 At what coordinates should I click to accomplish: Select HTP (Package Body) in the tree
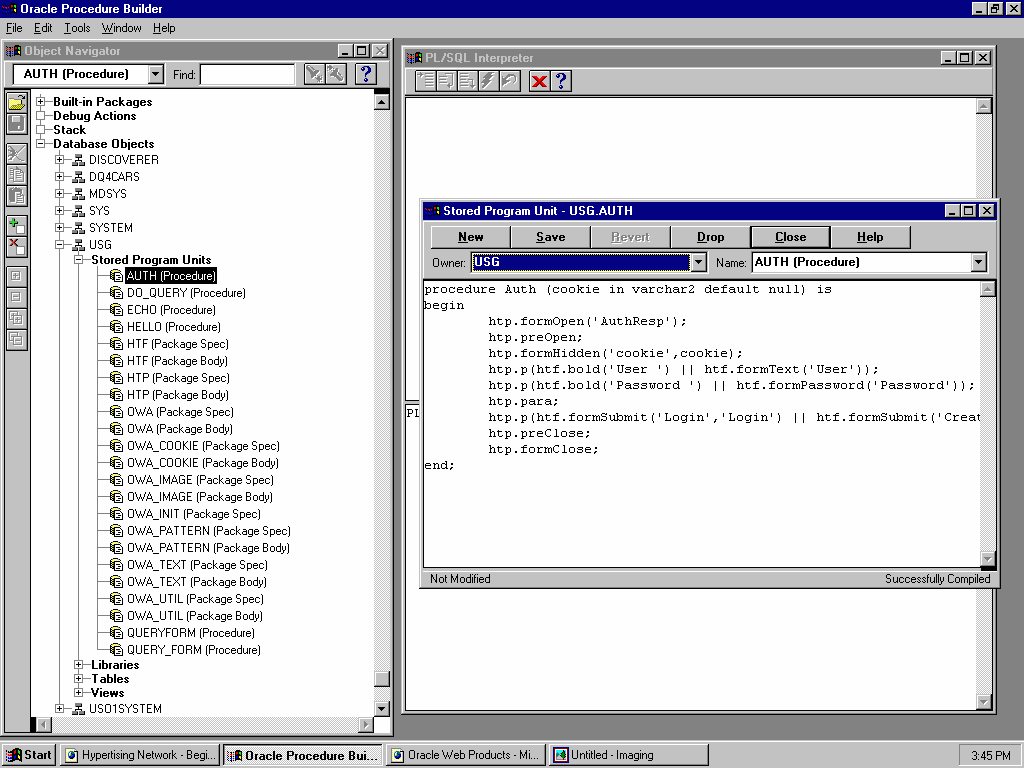[178, 394]
